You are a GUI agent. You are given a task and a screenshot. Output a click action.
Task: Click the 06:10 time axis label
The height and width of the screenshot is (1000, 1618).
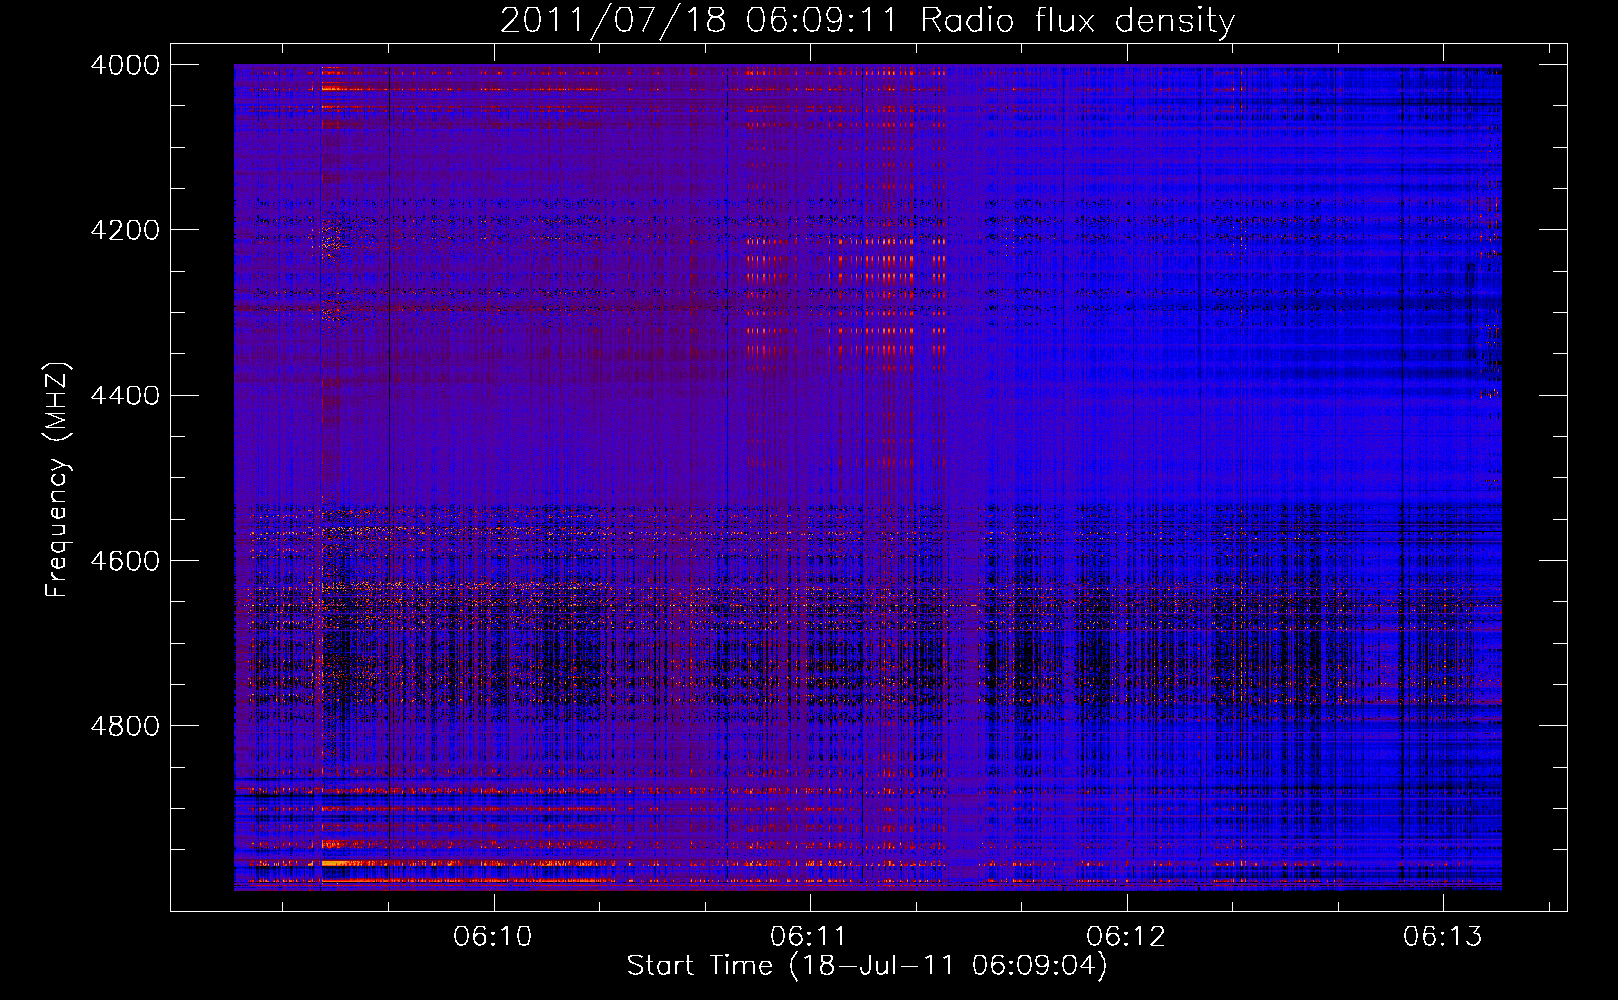click(x=493, y=937)
